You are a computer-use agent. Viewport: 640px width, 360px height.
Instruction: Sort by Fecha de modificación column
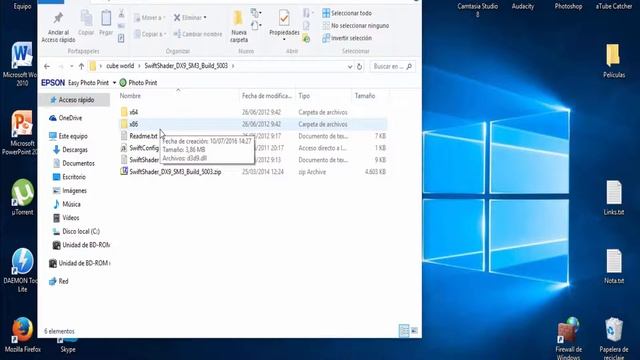267,96
